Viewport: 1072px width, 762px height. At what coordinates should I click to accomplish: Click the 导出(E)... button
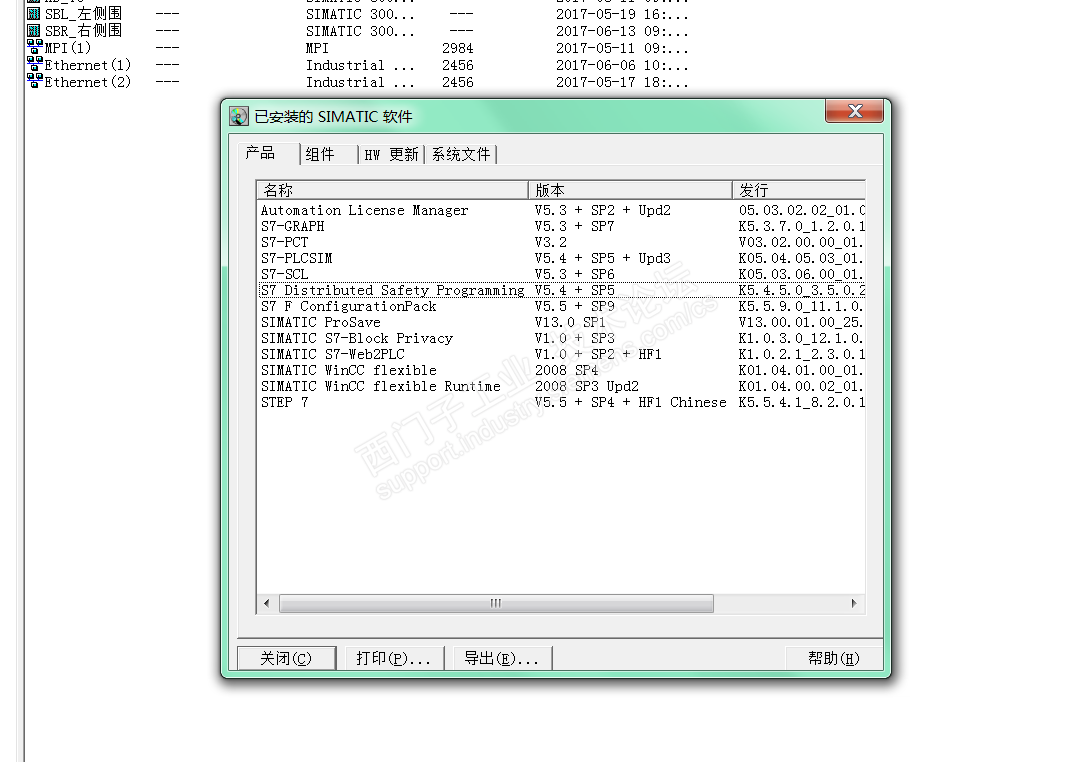pyautogui.click(x=501, y=658)
